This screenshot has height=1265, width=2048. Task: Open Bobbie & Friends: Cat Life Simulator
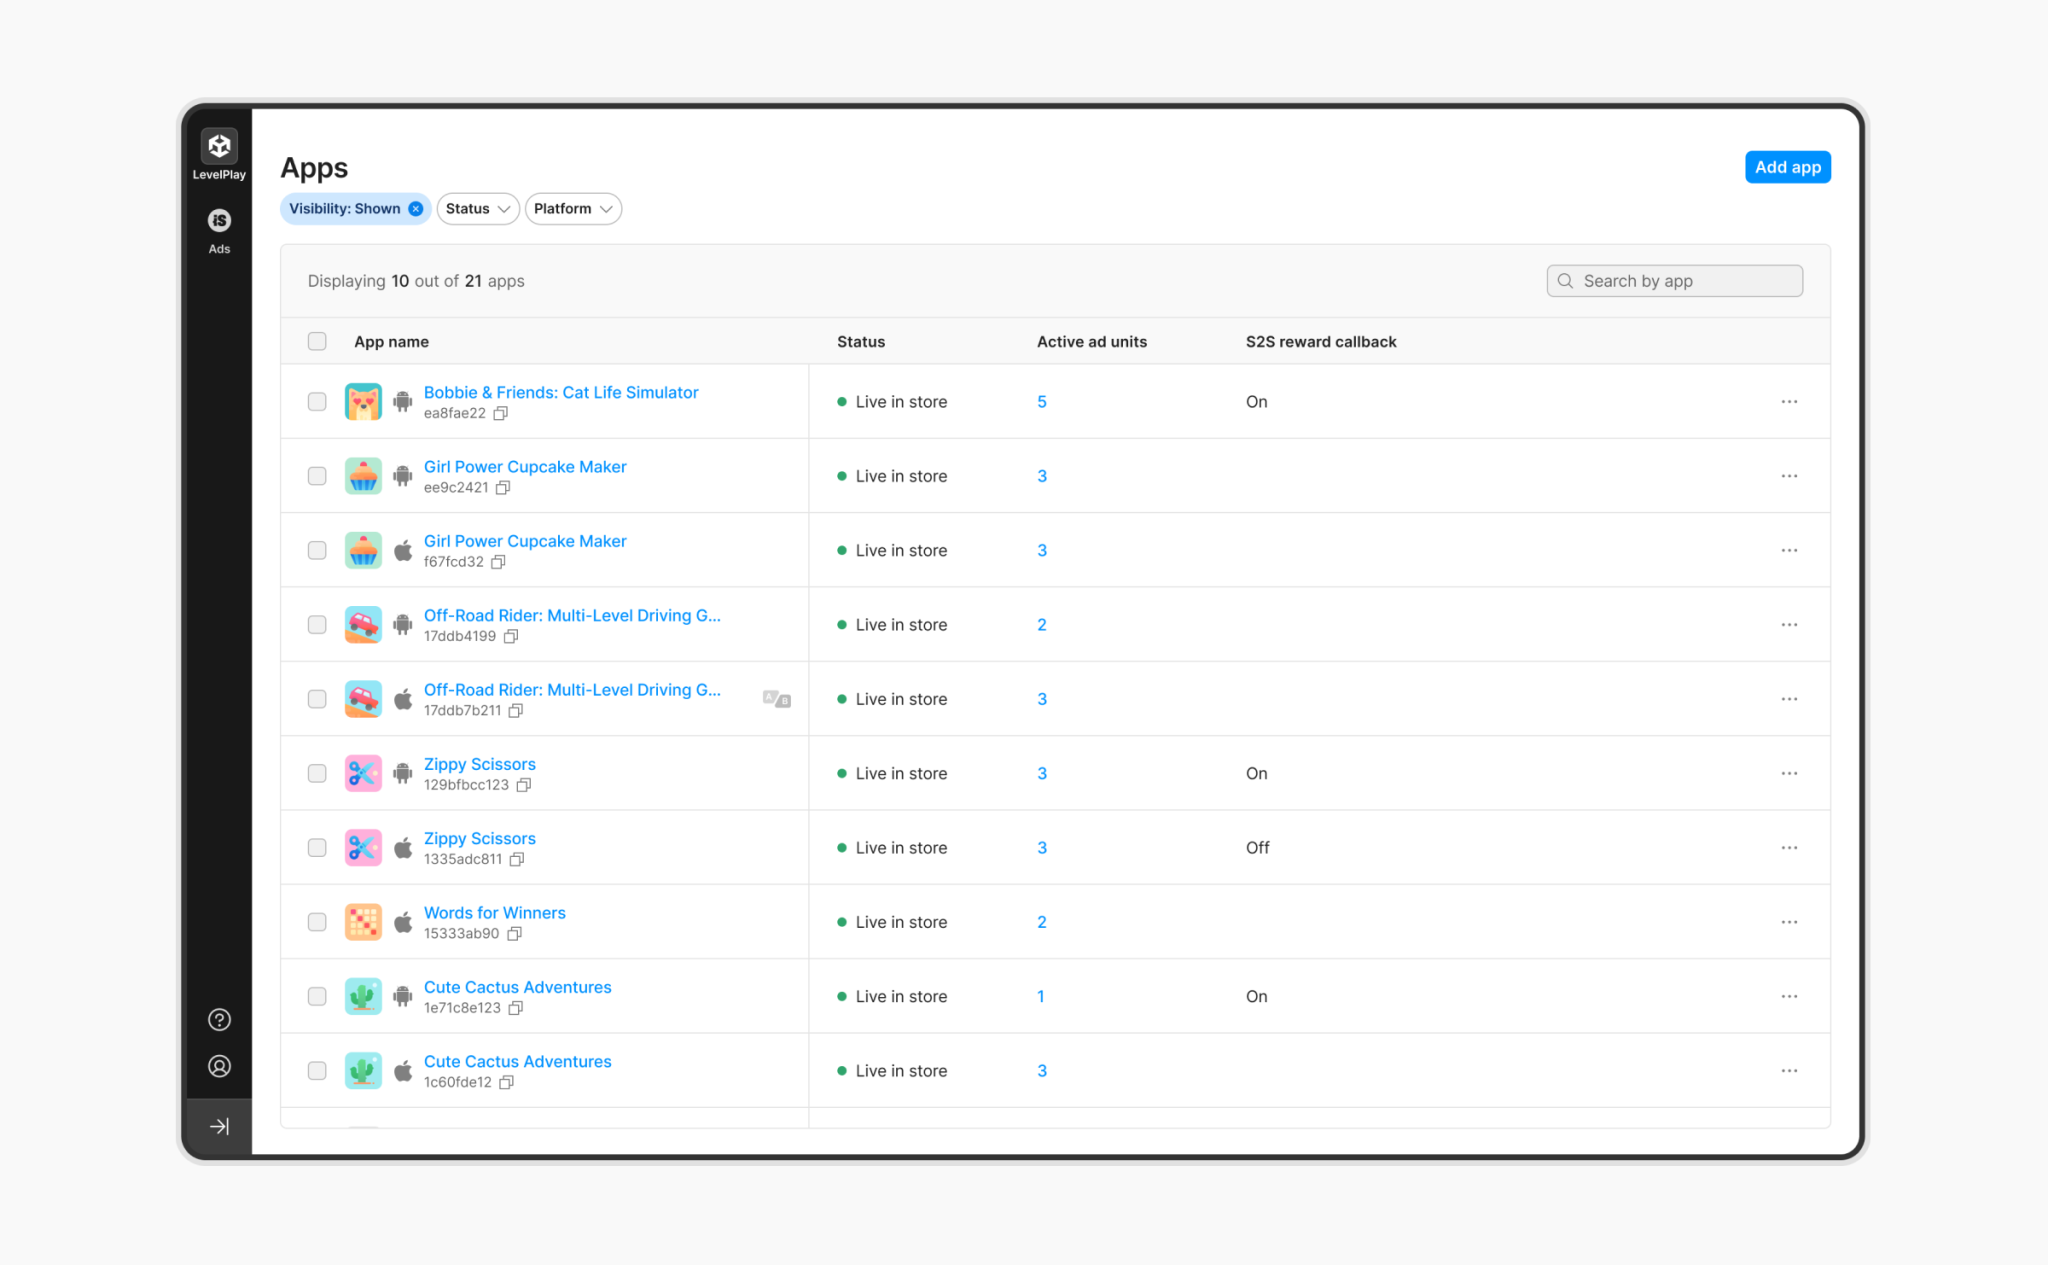[x=561, y=392]
